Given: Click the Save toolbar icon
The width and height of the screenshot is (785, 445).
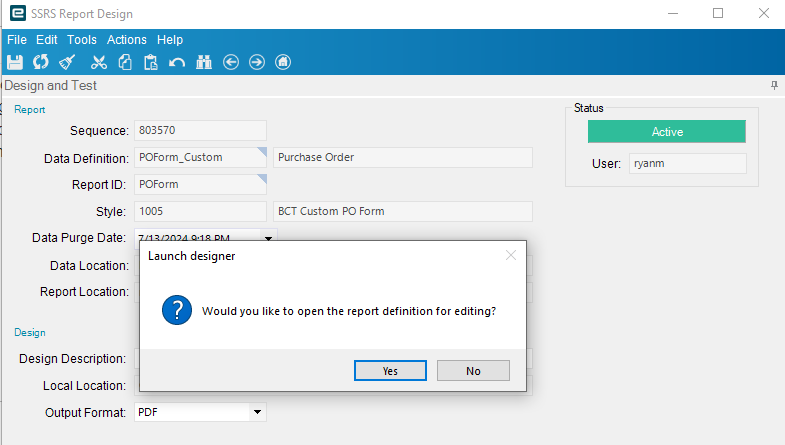Looking at the screenshot, I should 15,62.
